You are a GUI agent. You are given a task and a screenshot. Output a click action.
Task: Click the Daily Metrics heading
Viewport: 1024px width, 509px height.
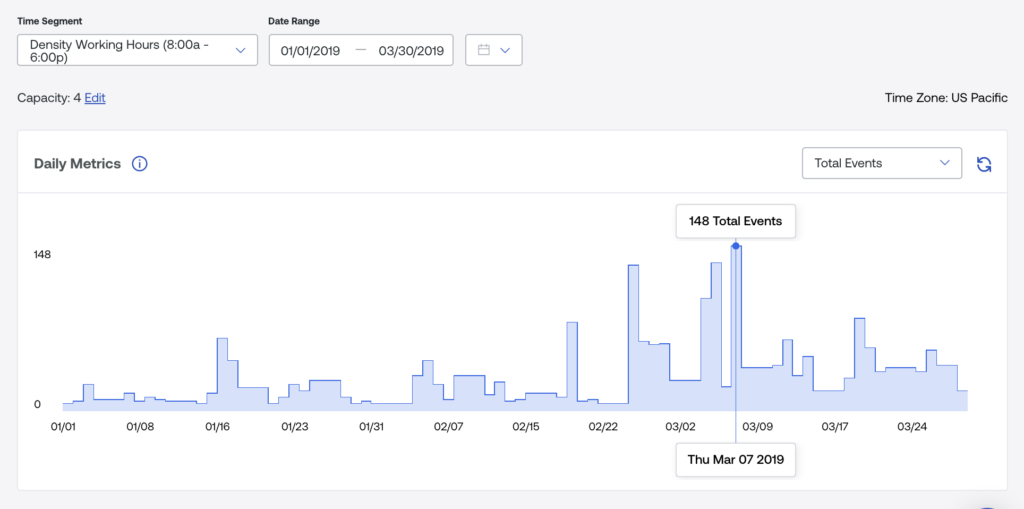pos(77,164)
